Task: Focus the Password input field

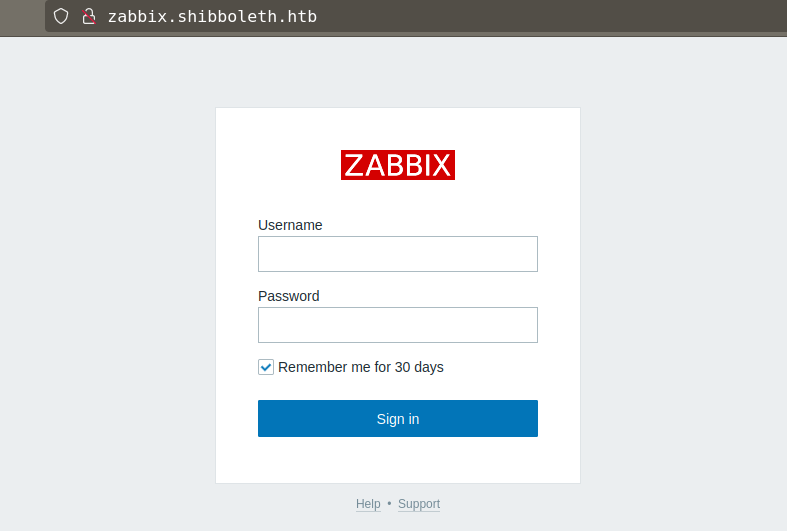Action: coord(398,325)
